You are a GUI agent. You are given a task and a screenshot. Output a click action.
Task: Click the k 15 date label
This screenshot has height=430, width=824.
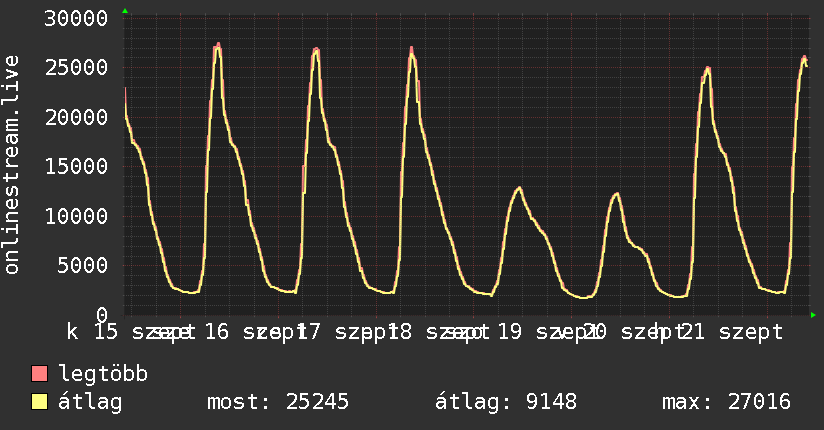click(x=92, y=332)
